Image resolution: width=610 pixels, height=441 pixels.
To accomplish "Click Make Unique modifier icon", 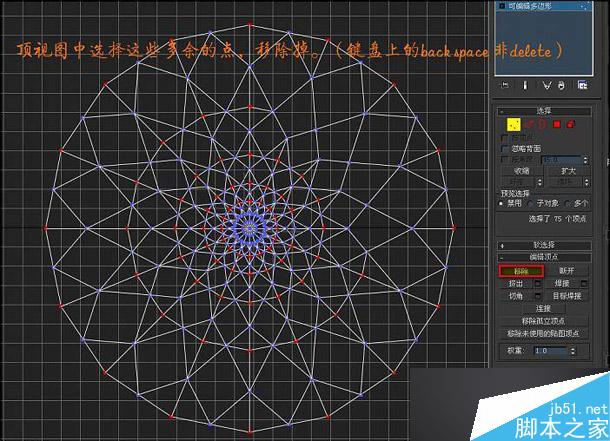I will 547,85.
